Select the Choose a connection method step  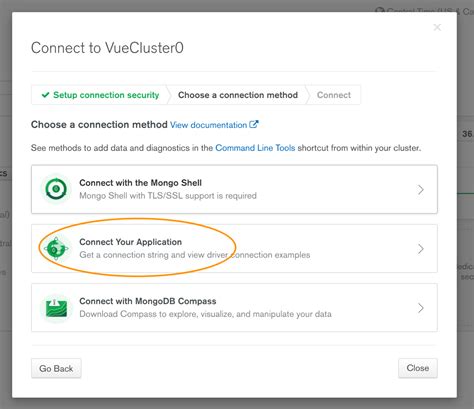tap(238, 95)
